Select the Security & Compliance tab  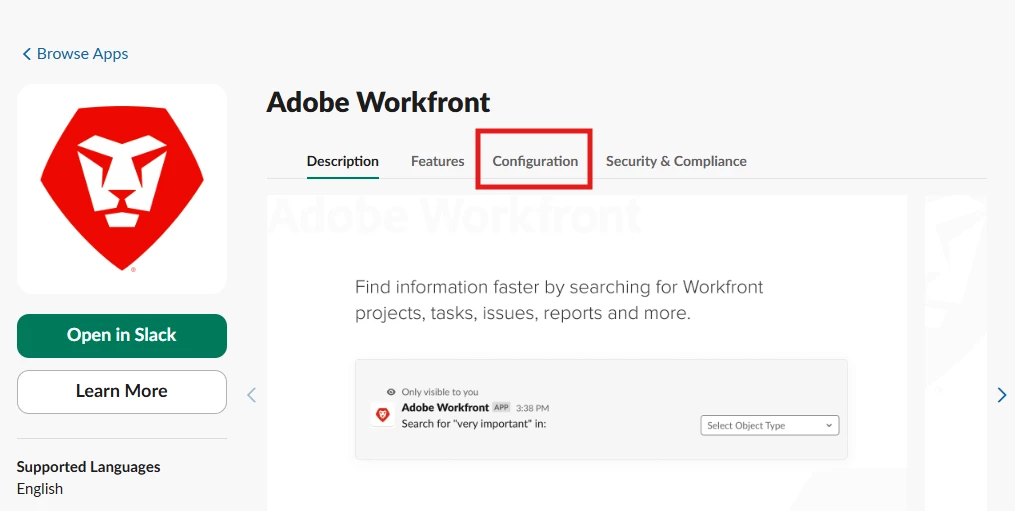pos(676,161)
